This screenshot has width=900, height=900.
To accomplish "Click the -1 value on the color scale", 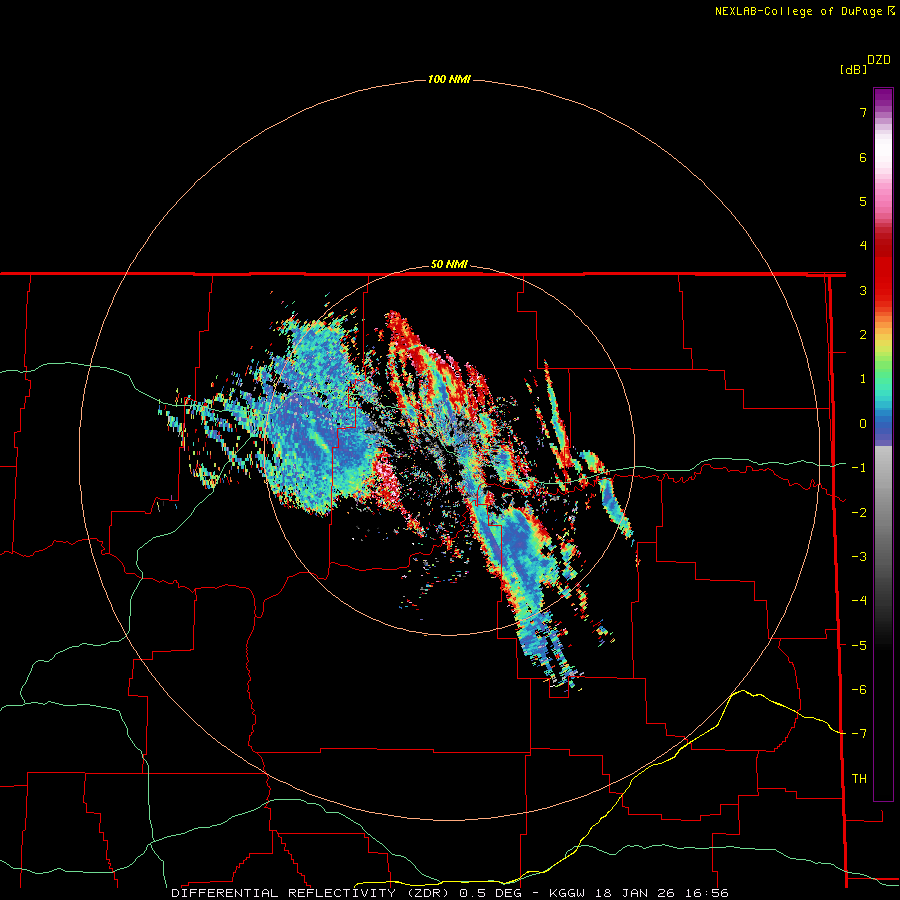I will pos(859,468).
